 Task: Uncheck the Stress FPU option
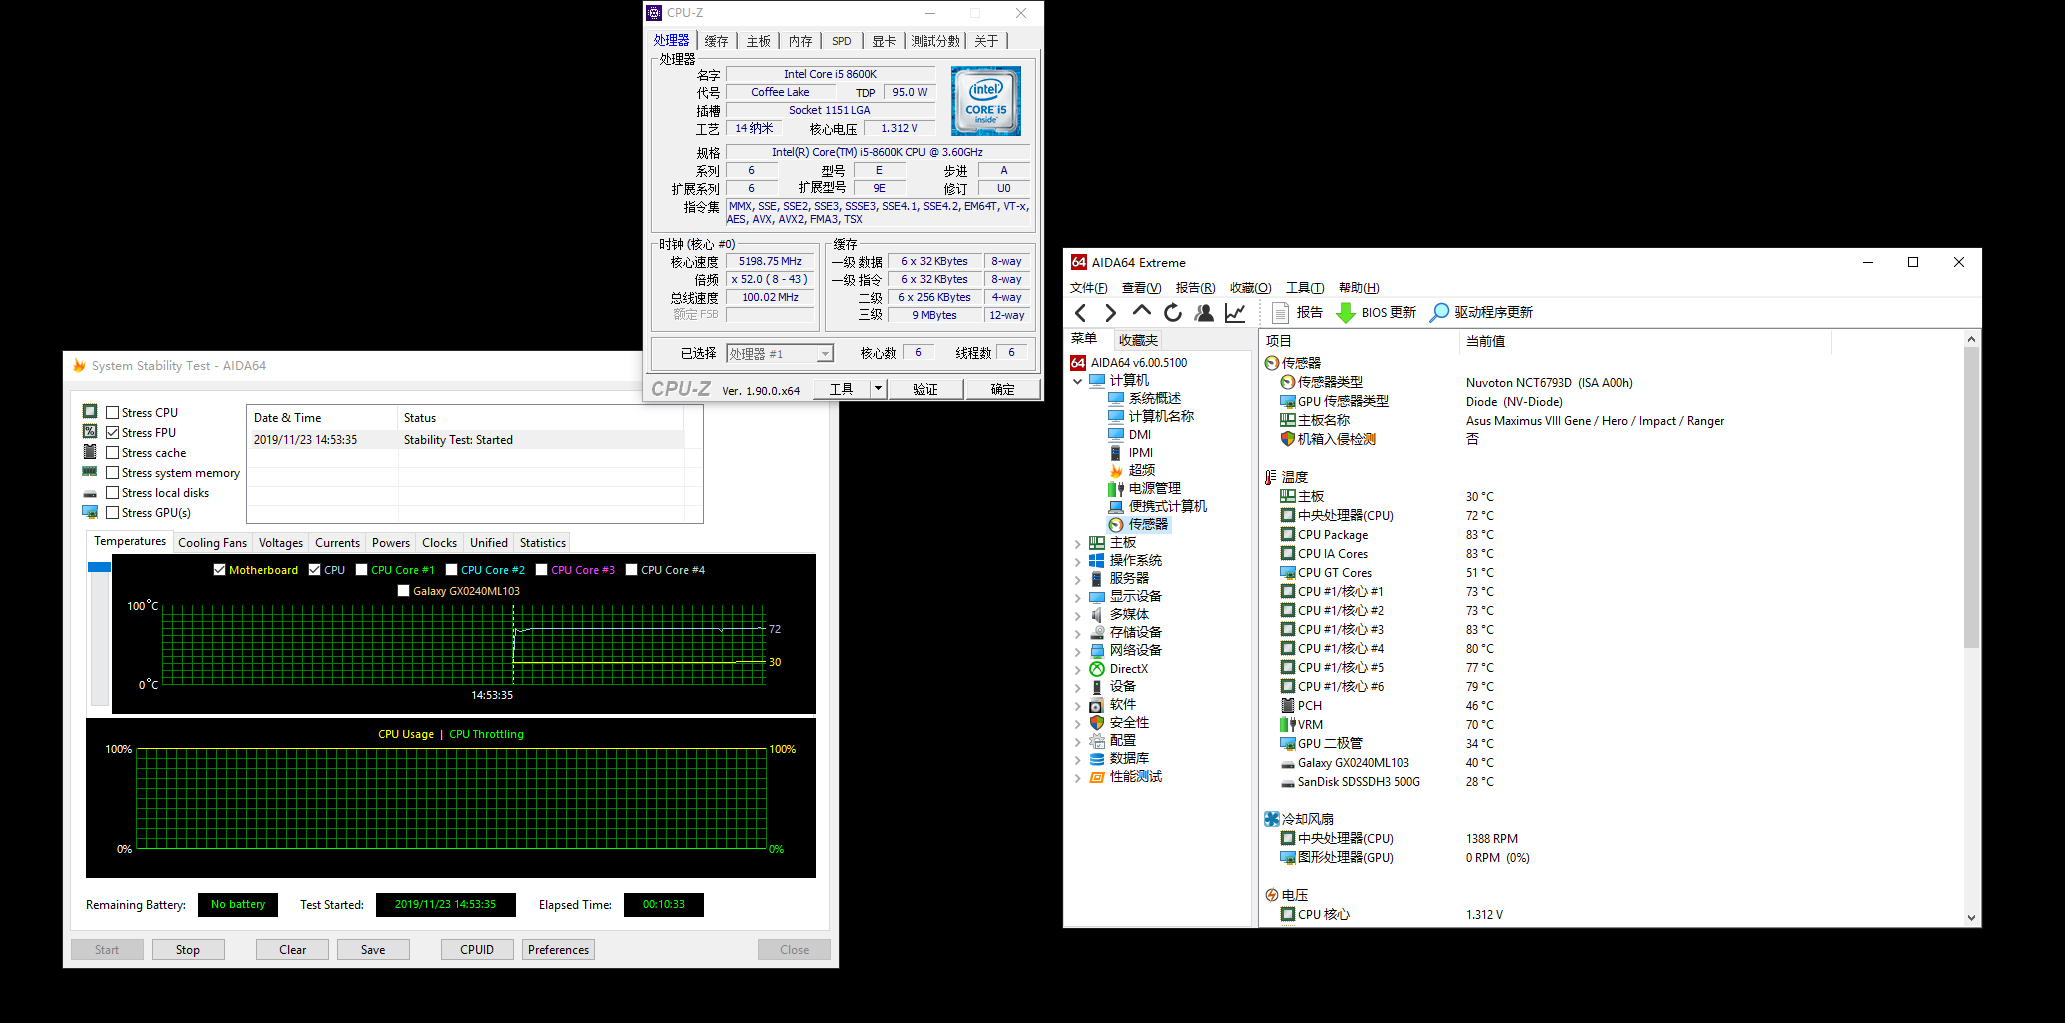(x=113, y=432)
